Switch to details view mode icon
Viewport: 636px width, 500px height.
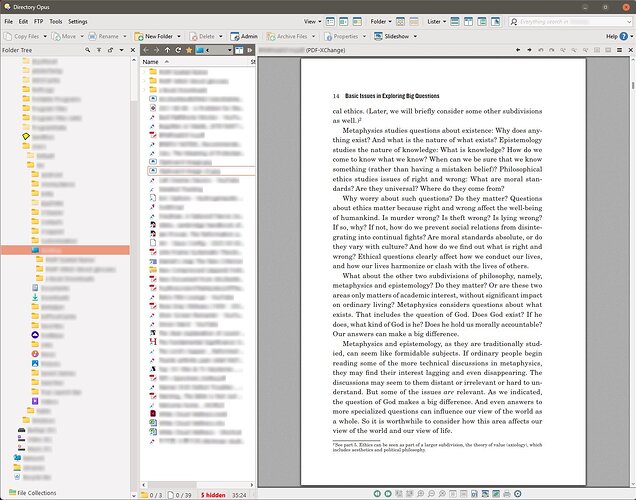(330, 21)
